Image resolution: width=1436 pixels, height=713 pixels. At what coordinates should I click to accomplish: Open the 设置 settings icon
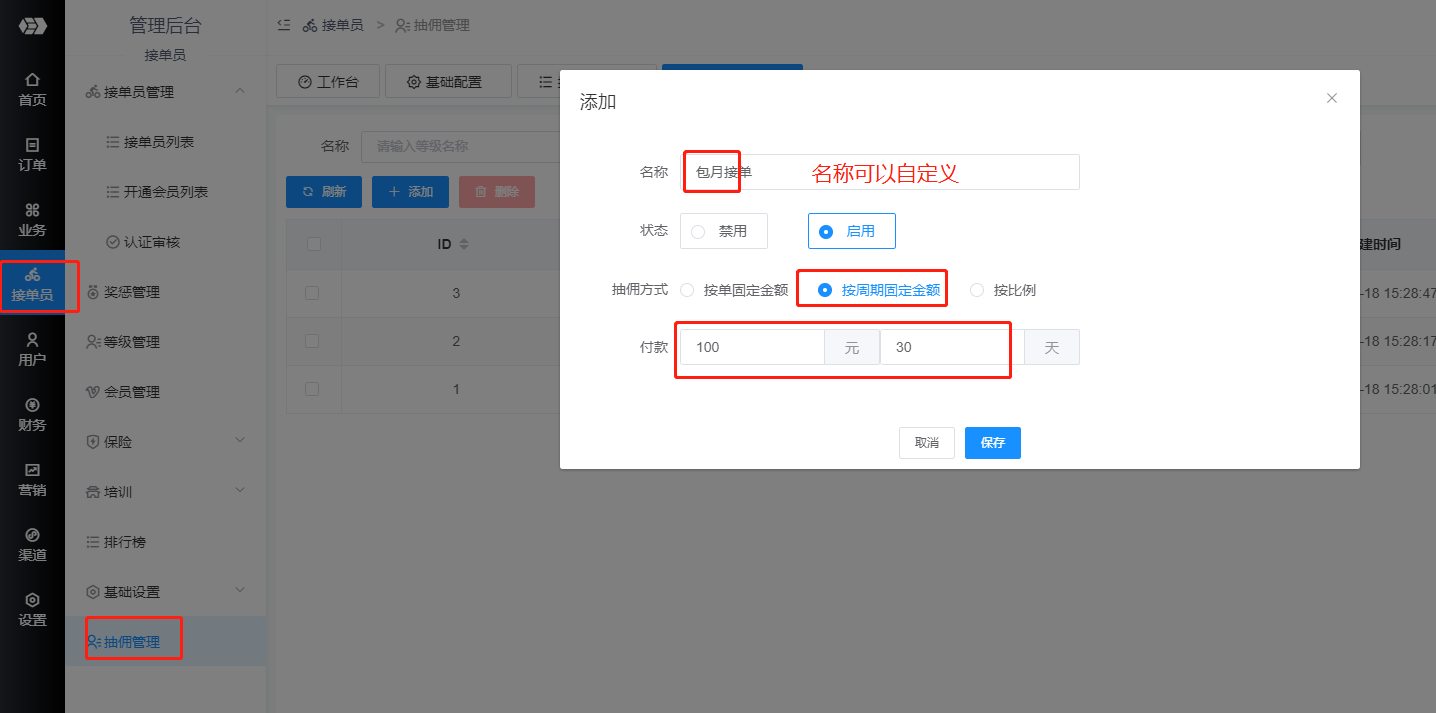(32, 609)
